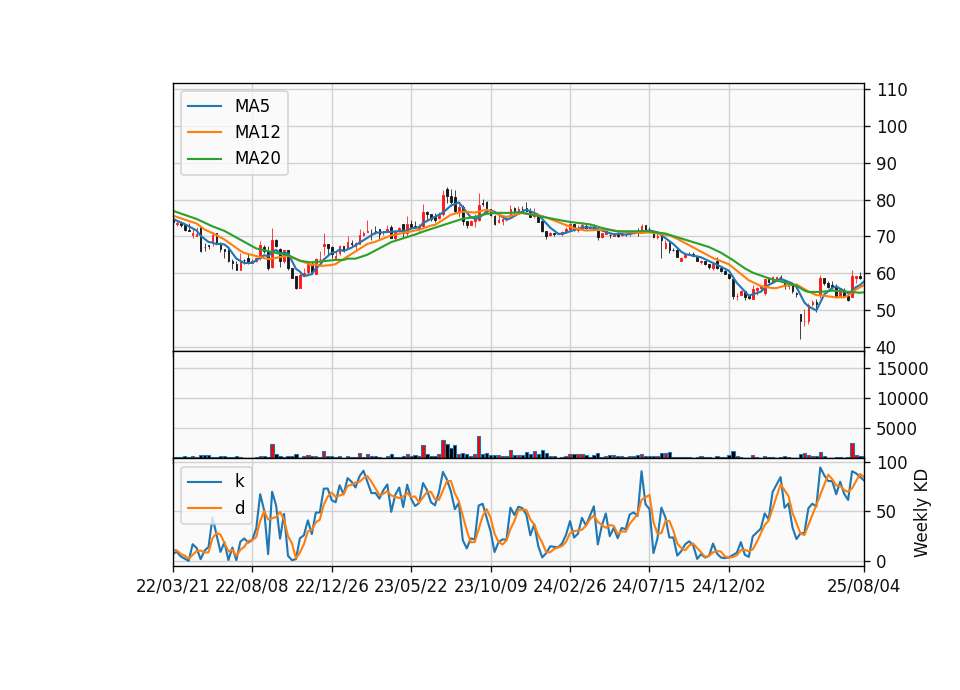
Task: Click the 22/08/08 date tick label
Action: (x=252, y=586)
